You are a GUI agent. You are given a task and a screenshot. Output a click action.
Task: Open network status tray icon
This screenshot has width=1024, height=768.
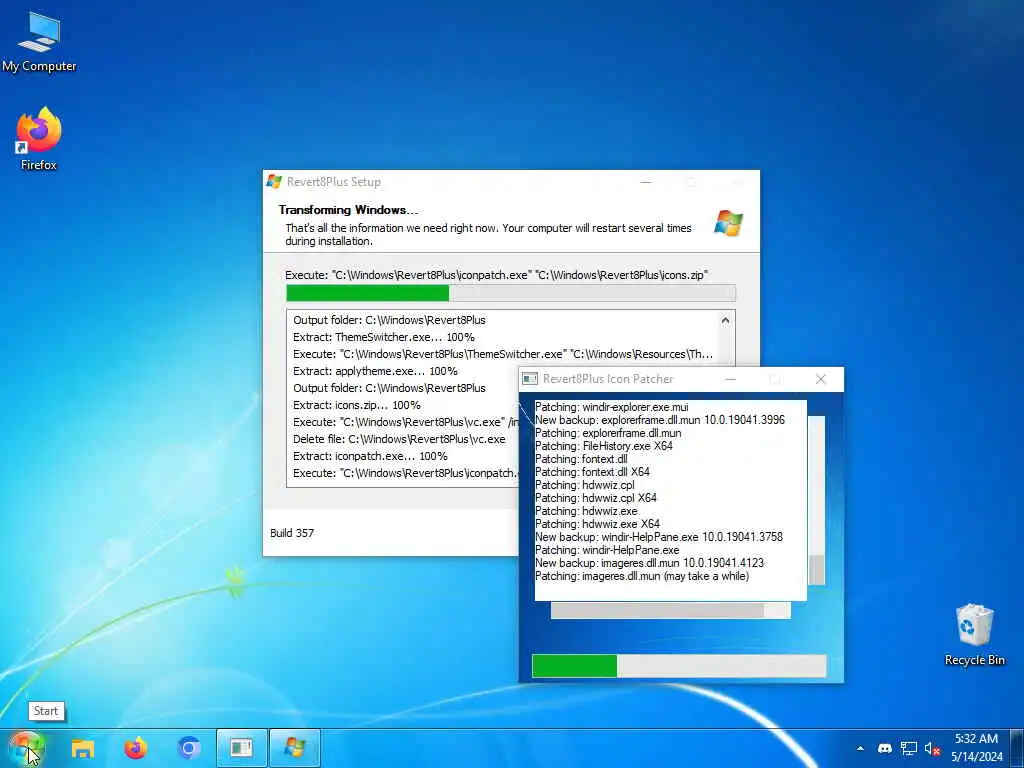[x=908, y=748]
